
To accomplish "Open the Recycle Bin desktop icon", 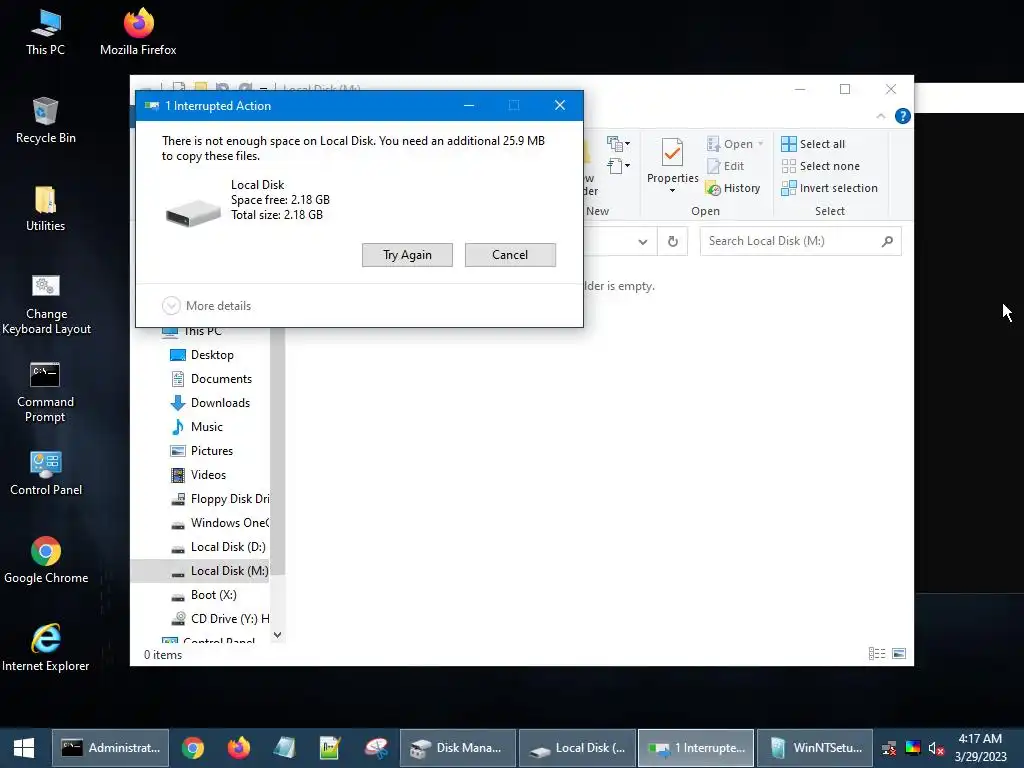I will point(46,120).
